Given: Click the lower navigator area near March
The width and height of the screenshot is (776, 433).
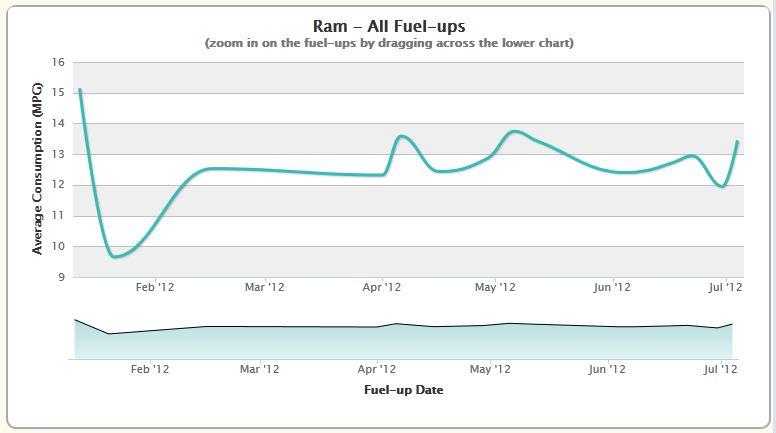Looking at the screenshot, I should 260,342.
